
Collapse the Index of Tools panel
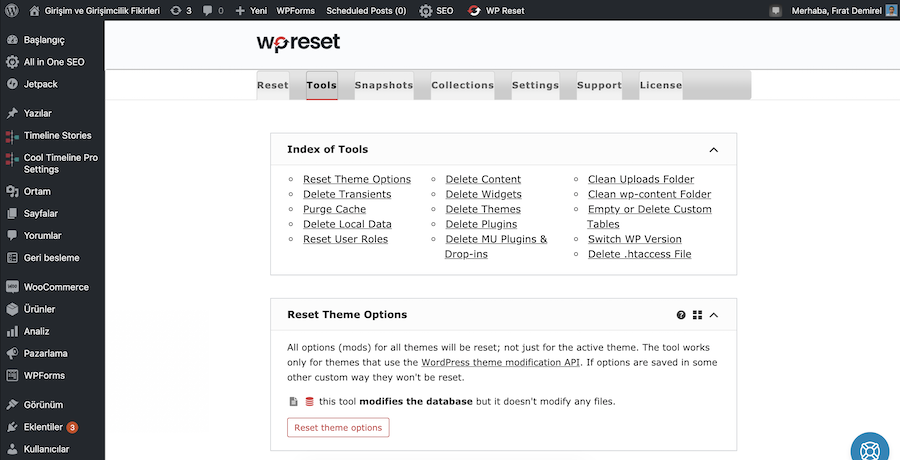[x=713, y=150]
